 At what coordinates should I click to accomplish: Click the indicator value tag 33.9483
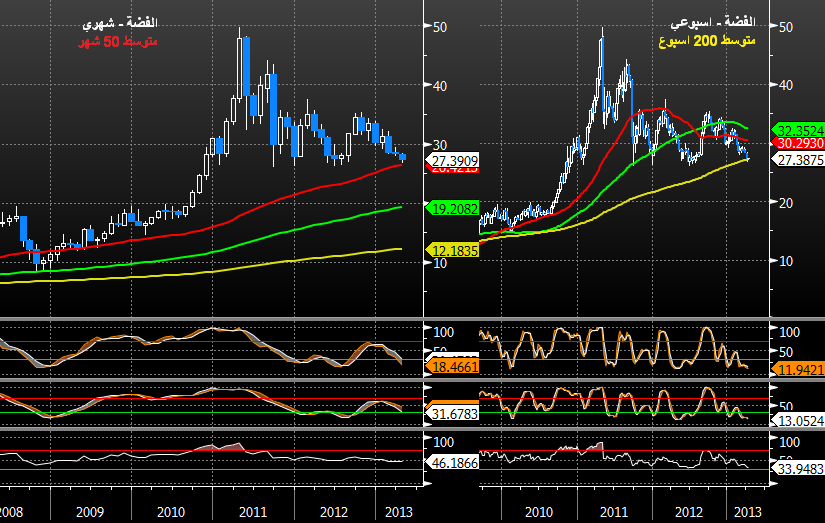(798, 468)
